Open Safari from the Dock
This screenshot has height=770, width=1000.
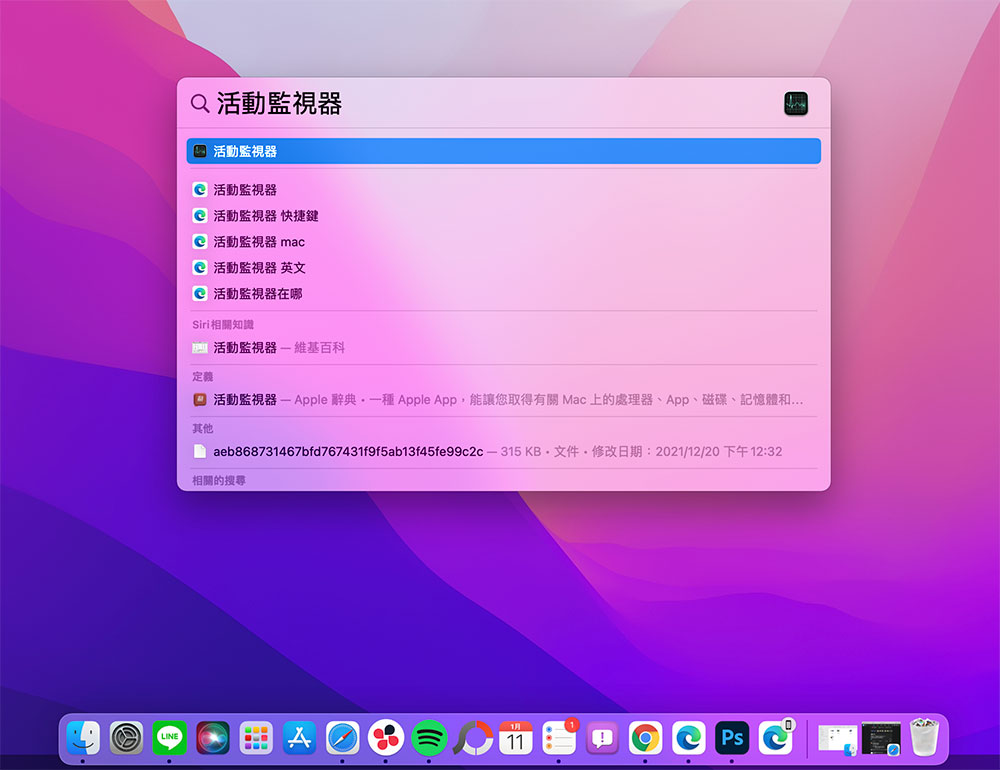[342, 738]
